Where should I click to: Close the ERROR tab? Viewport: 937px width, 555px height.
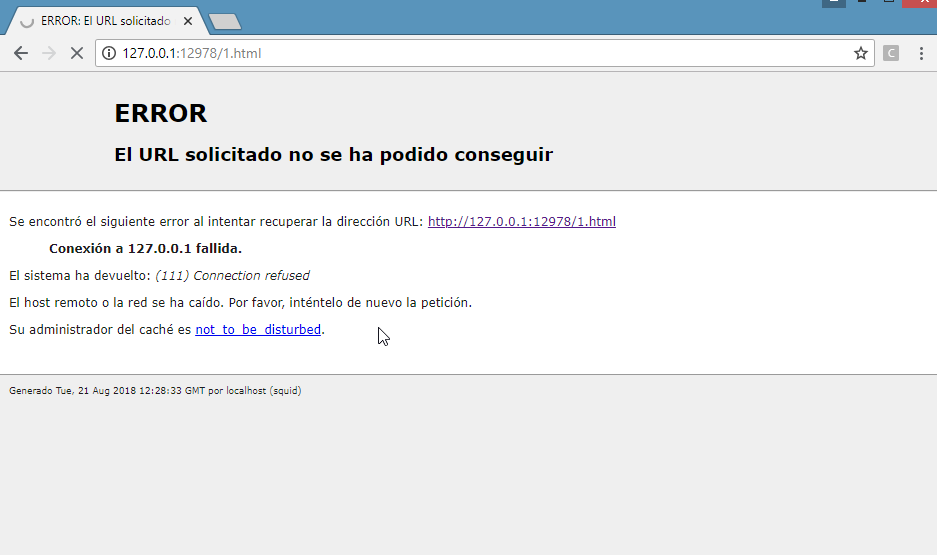click(188, 21)
